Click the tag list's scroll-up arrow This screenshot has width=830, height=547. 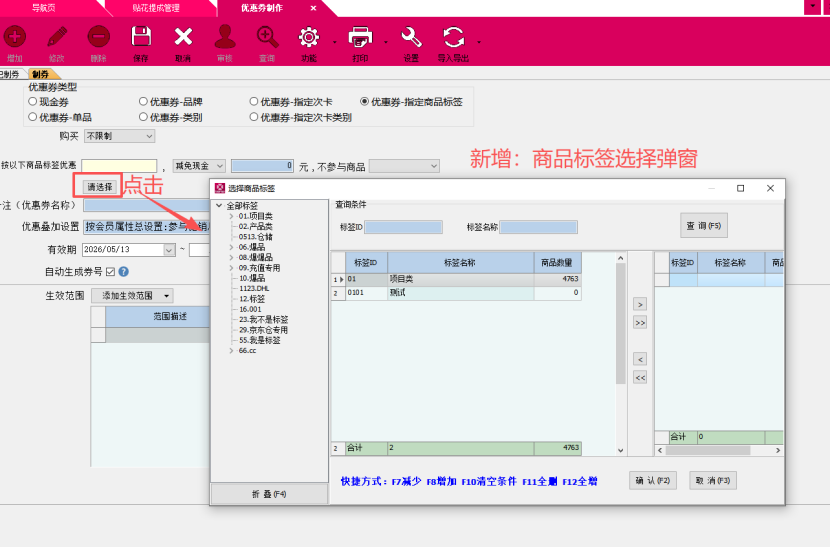click(621, 258)
